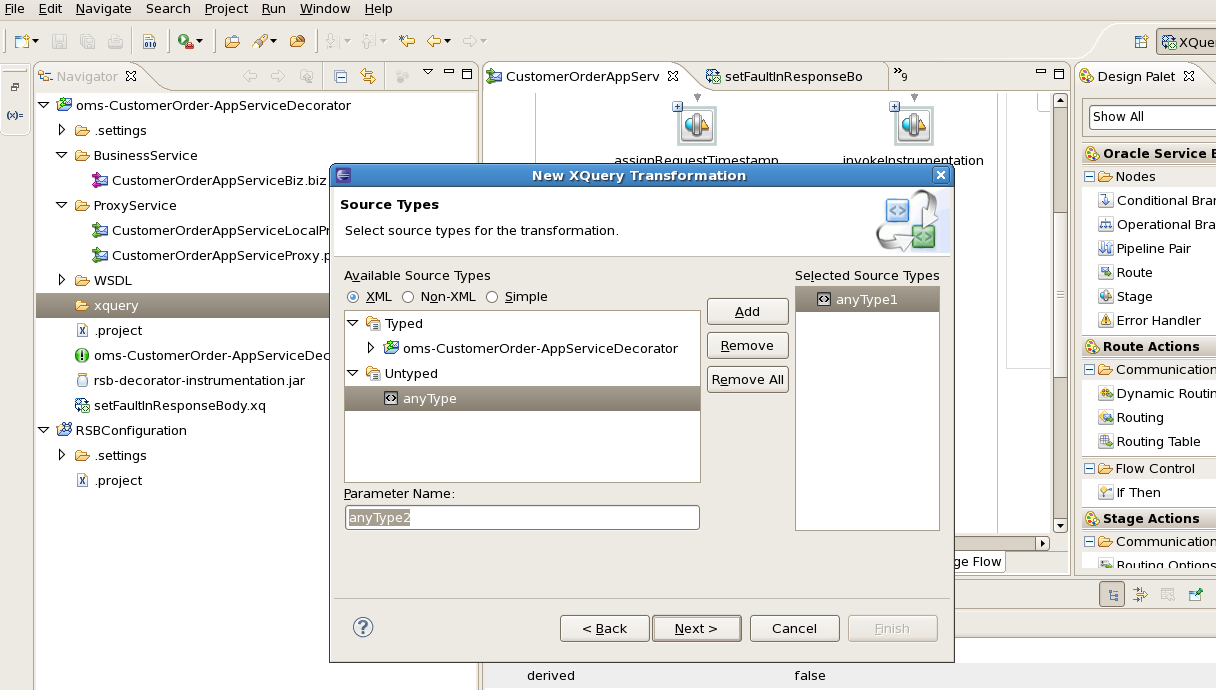Select anyType1 in Selected Source Types
Viewport: 1216px width, 690px height.
click(x=867, y=299)
